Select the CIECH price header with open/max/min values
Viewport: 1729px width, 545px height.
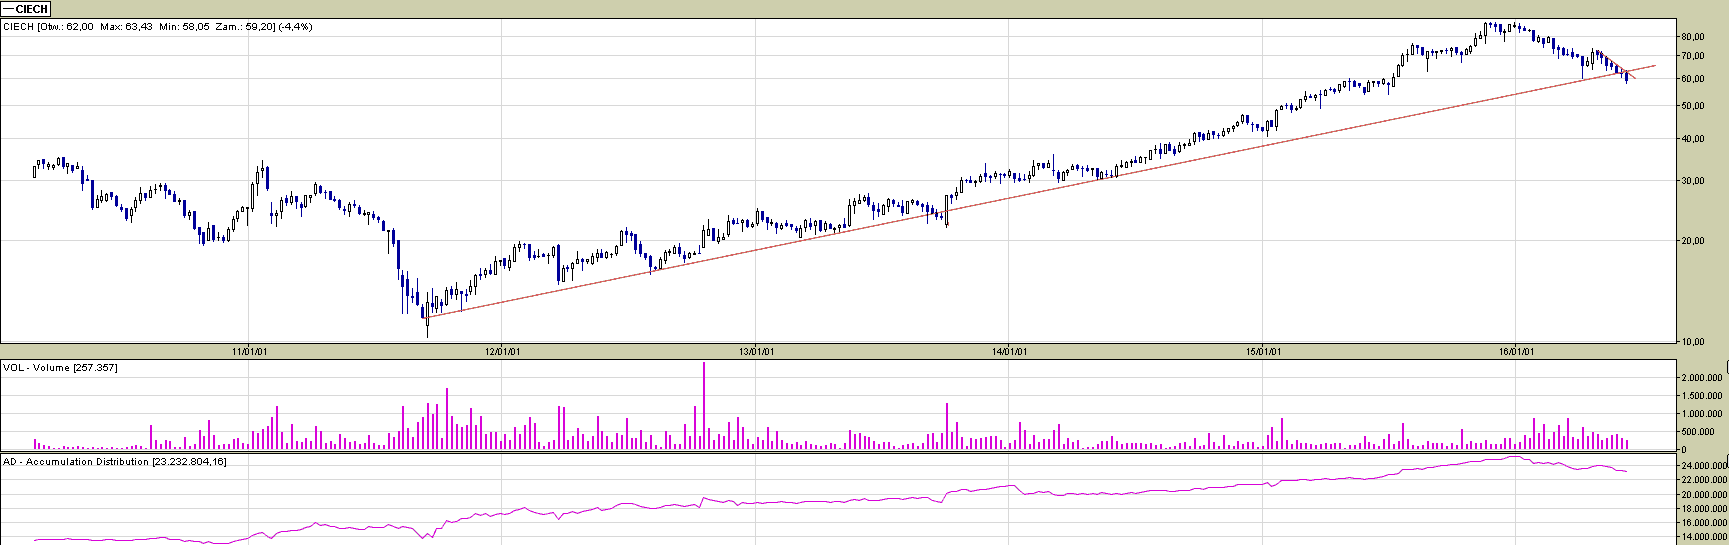[x=158, y=27]
